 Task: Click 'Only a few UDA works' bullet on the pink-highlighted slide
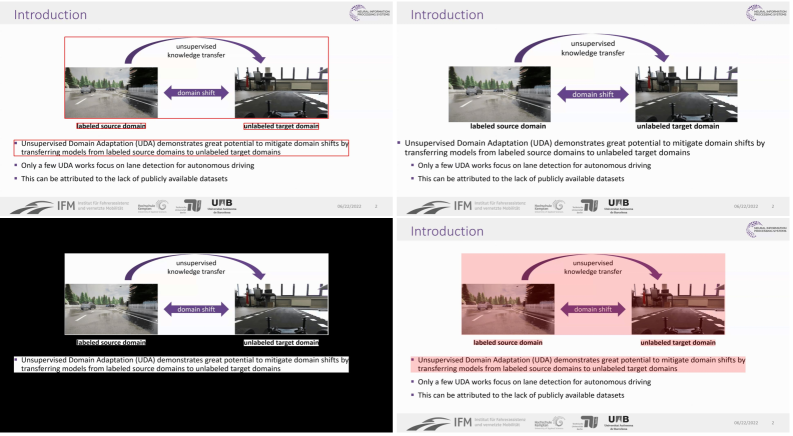pyautogui.click(x=531, y=382)
